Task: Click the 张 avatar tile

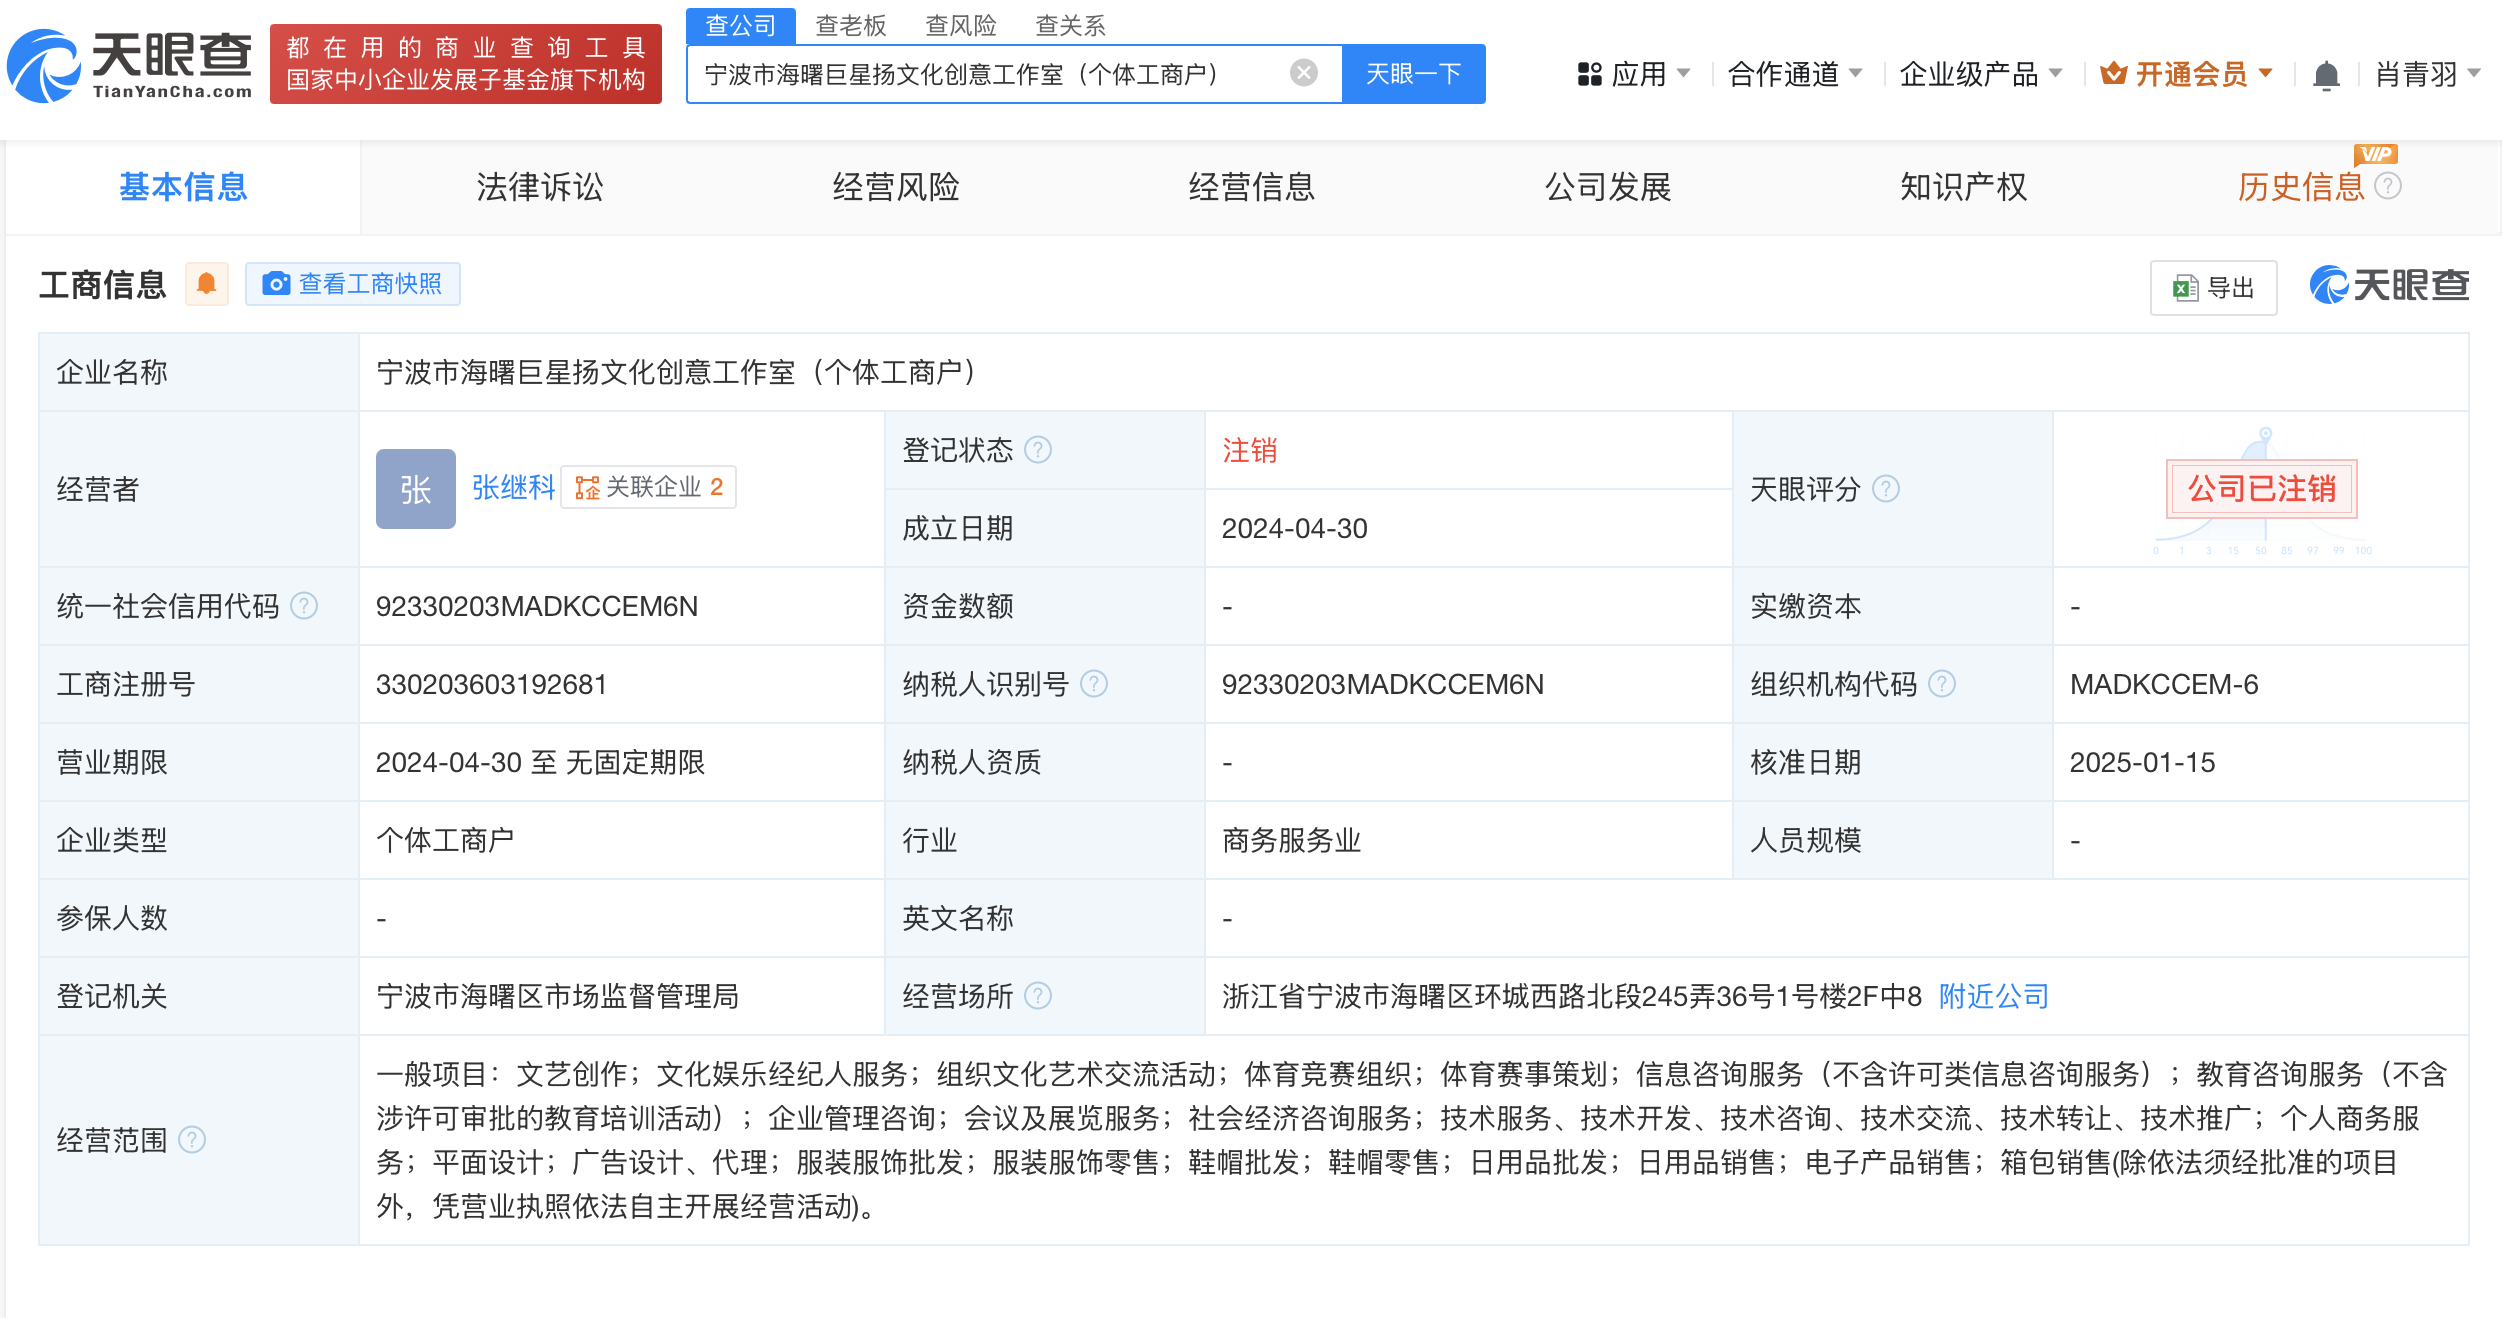Action: point(416,489)
